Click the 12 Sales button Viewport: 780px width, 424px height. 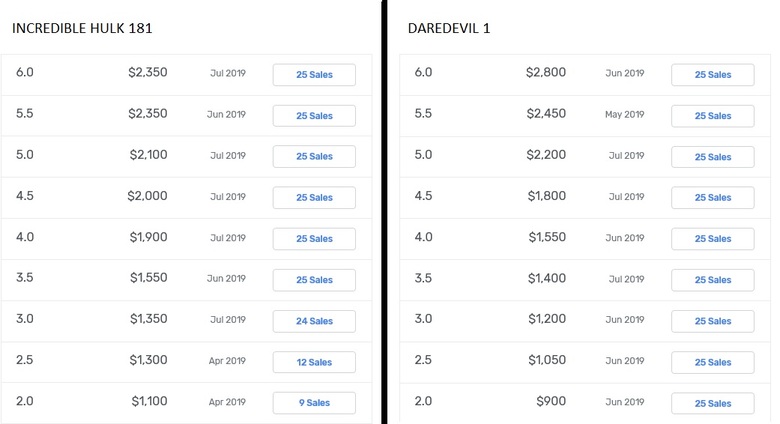coord(314,362)
